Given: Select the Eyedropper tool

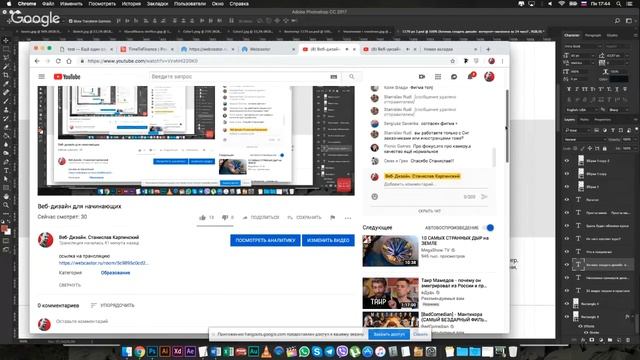Looking at the screenshot, I should (6, 84).
